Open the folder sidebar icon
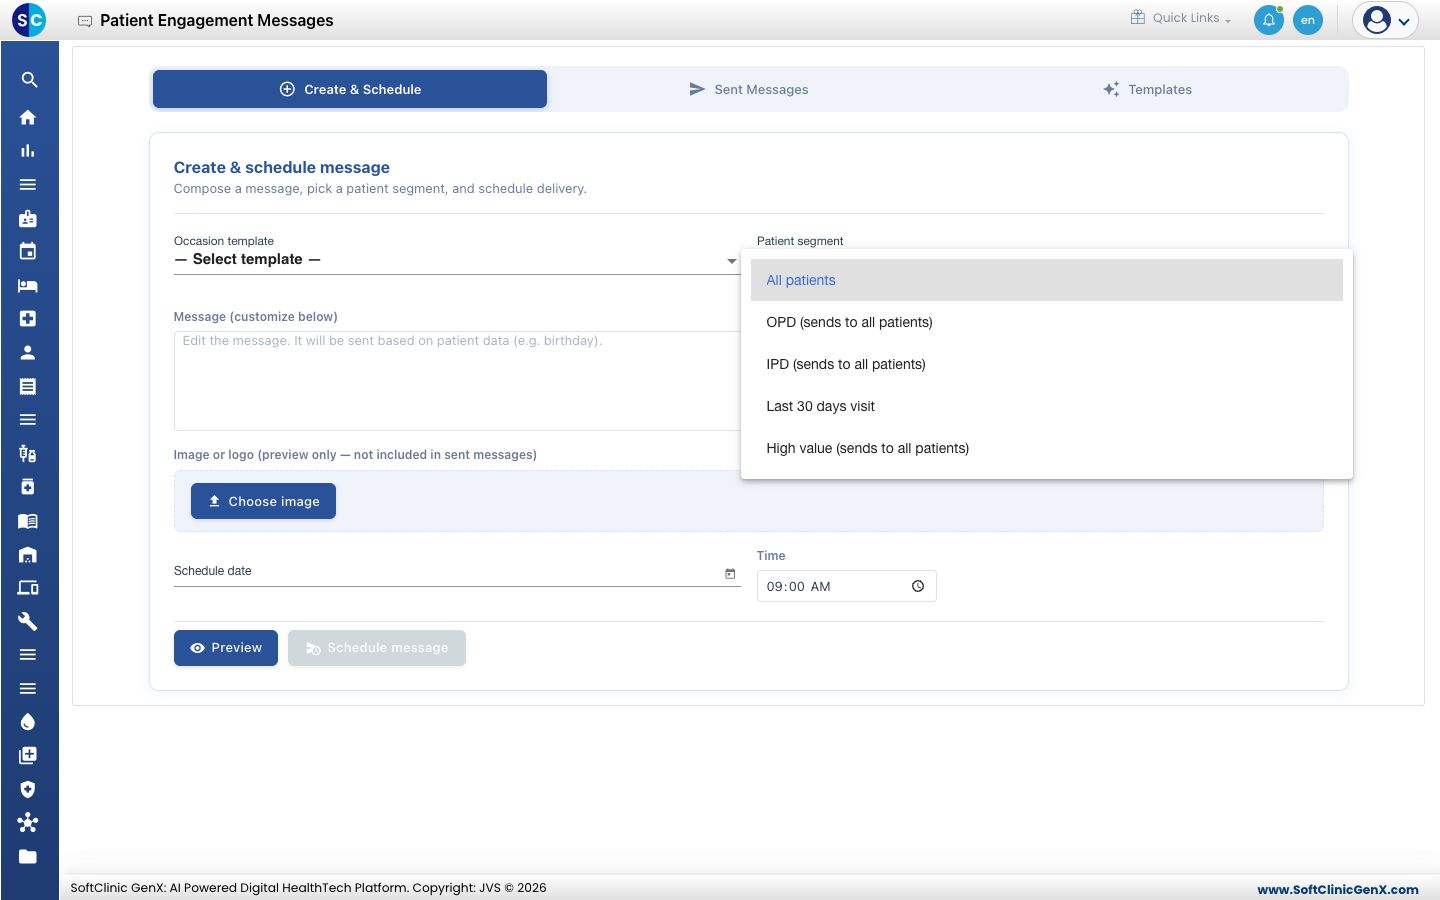 [28, 857]
